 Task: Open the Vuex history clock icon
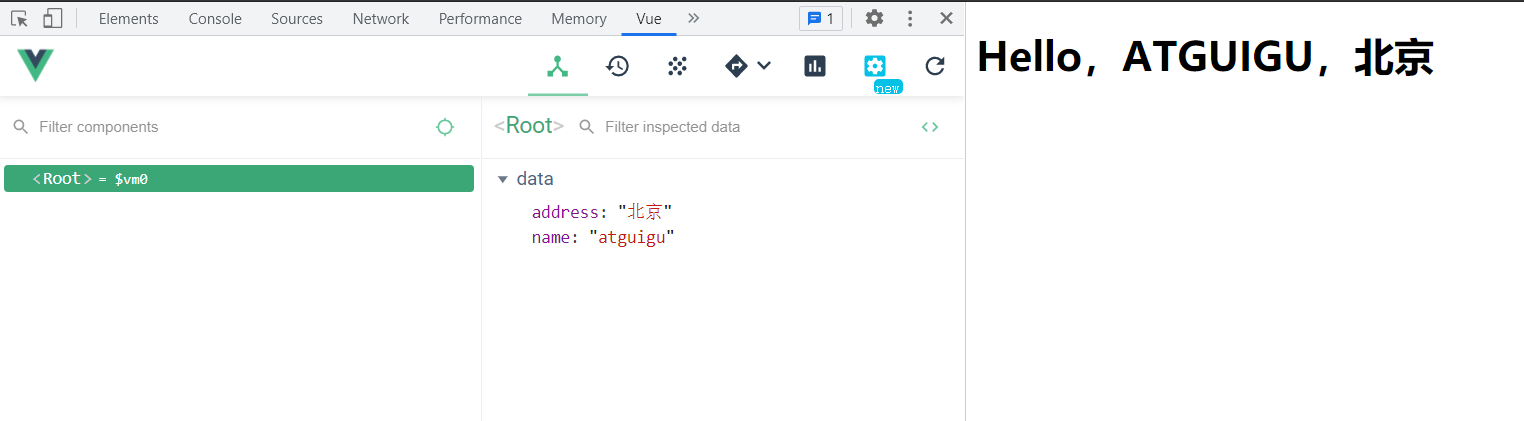coord(617,66)
